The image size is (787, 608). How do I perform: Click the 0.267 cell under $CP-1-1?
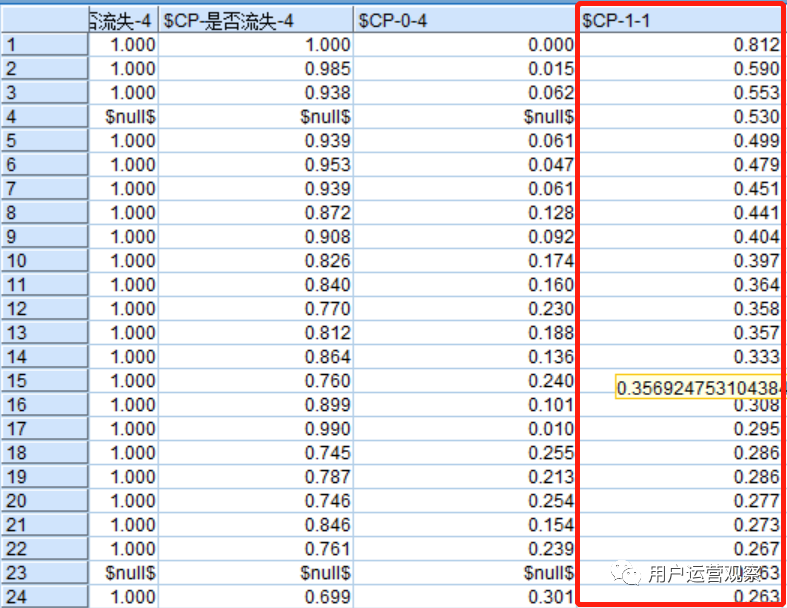680,549
